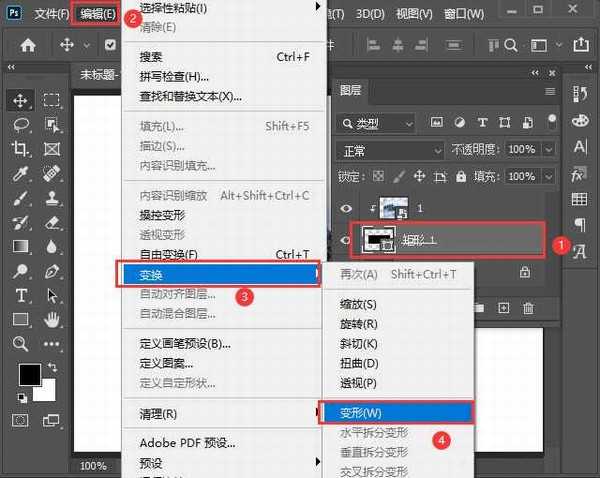Delete layer using trash icon
The image size is (600, 478).
point(528,308)
